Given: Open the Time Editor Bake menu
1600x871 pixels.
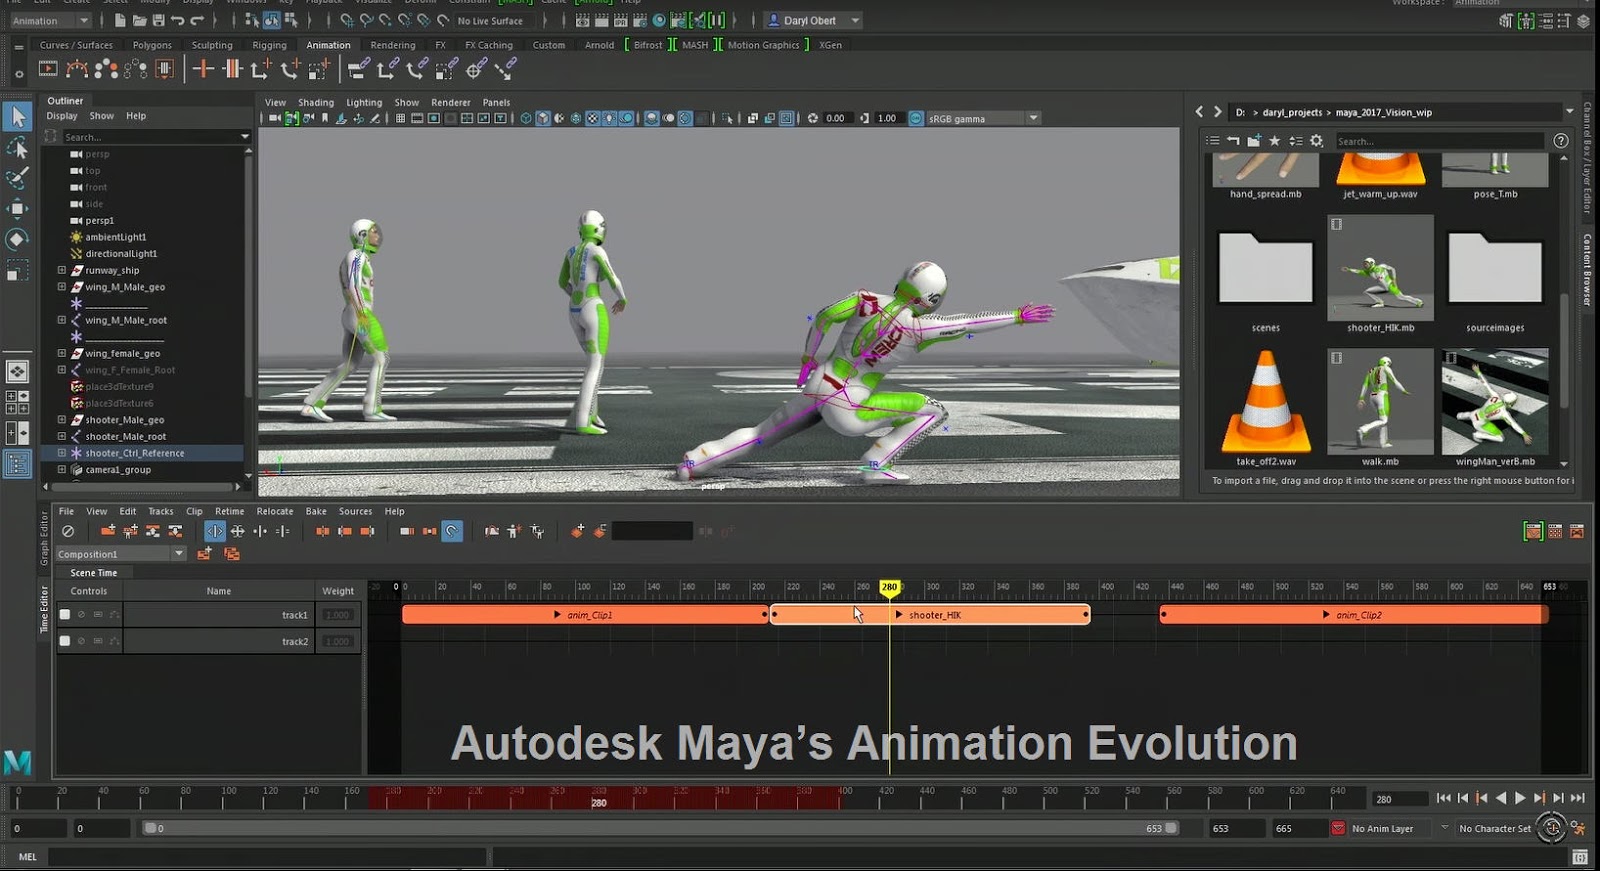Looking at the screenshot, I should (x=316, y=511).
